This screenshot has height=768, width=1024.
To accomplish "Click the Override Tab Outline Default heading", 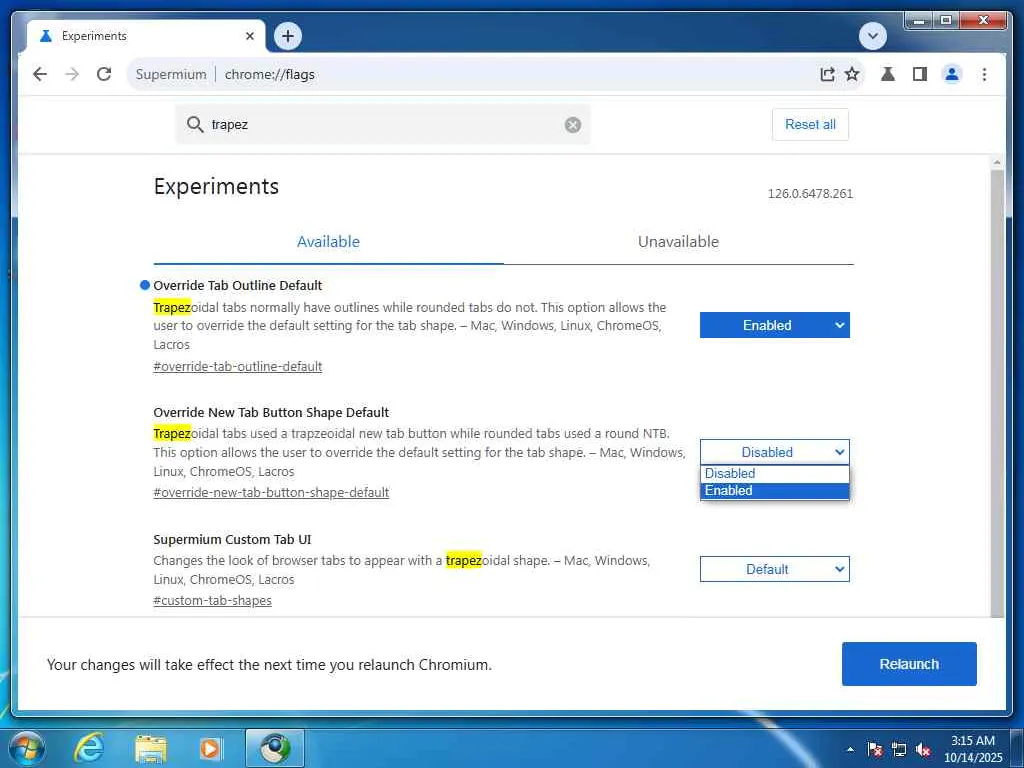I will click(237, 285).
